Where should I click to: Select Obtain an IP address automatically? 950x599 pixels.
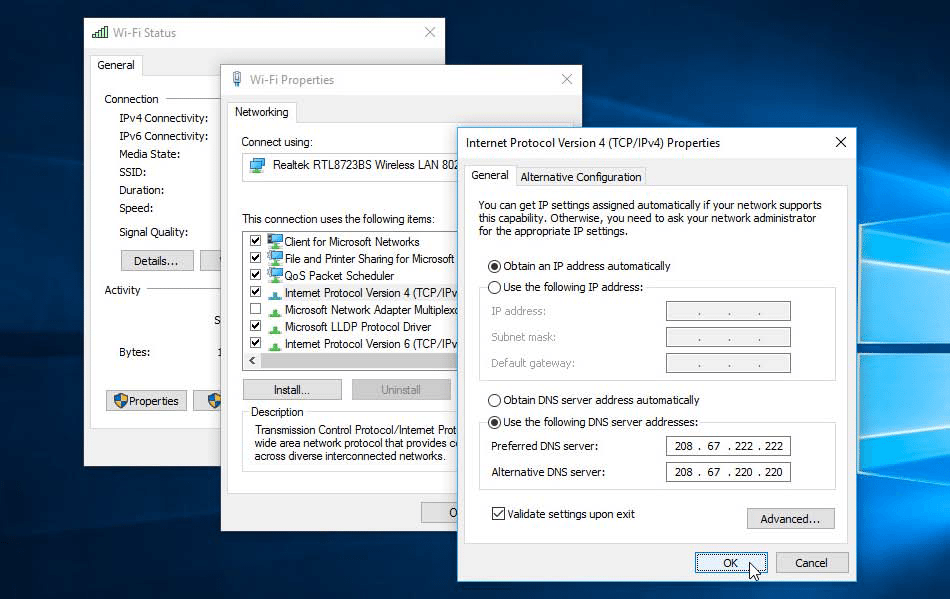tap(494, 266)
